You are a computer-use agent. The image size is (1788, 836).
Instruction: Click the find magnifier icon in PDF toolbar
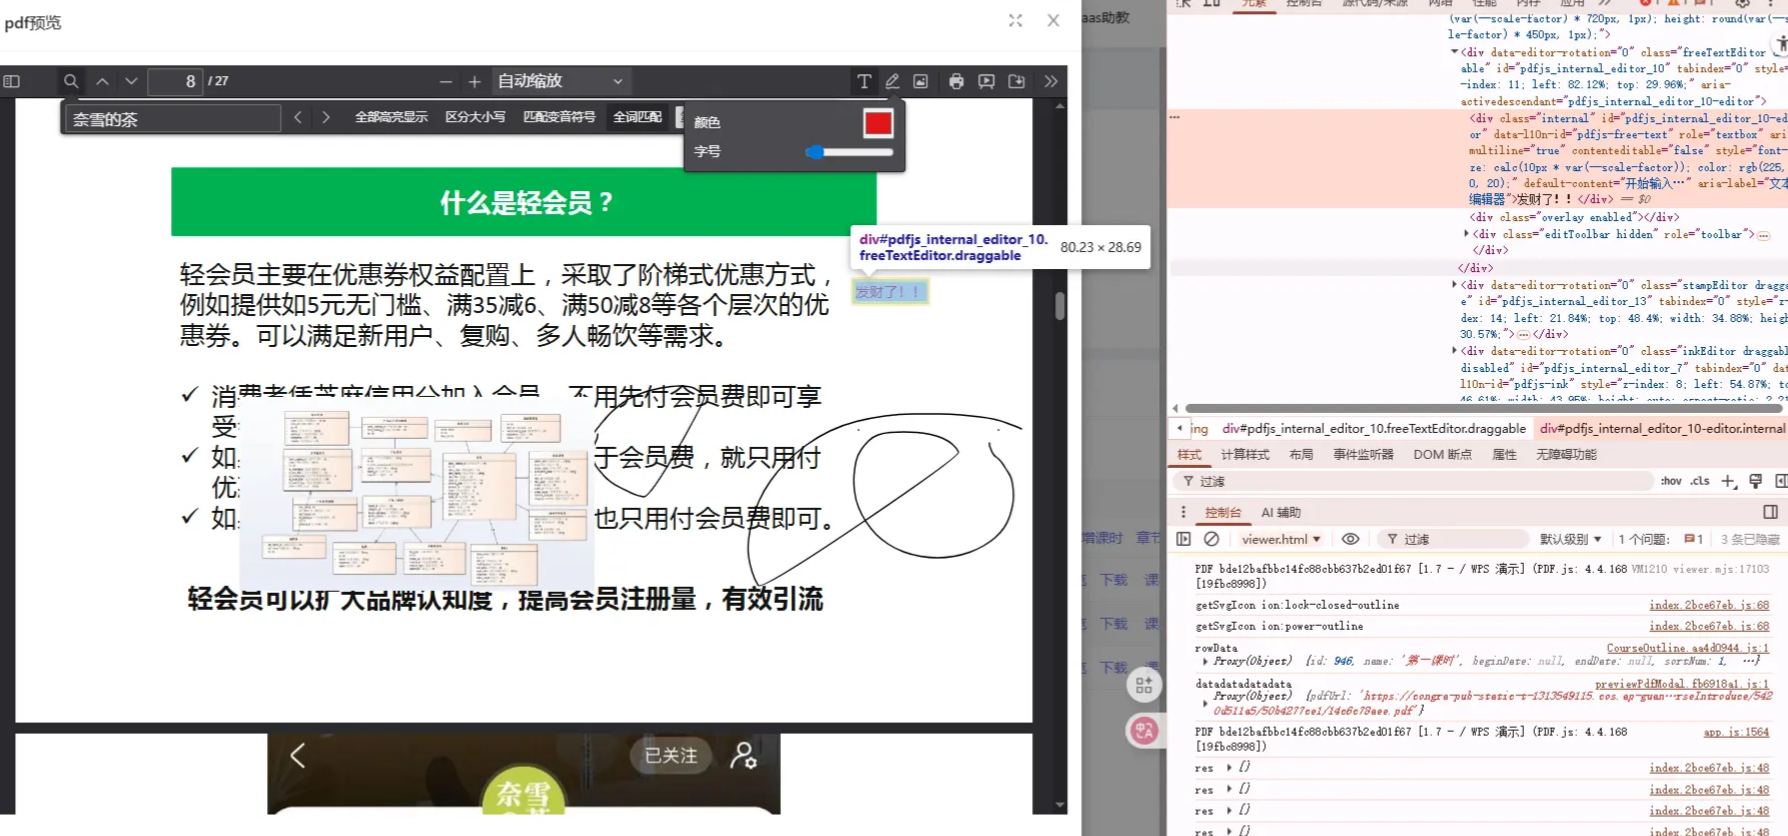(x=71, y=81)
